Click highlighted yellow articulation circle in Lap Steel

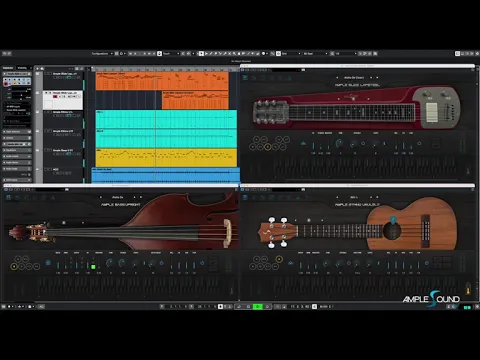268,146
